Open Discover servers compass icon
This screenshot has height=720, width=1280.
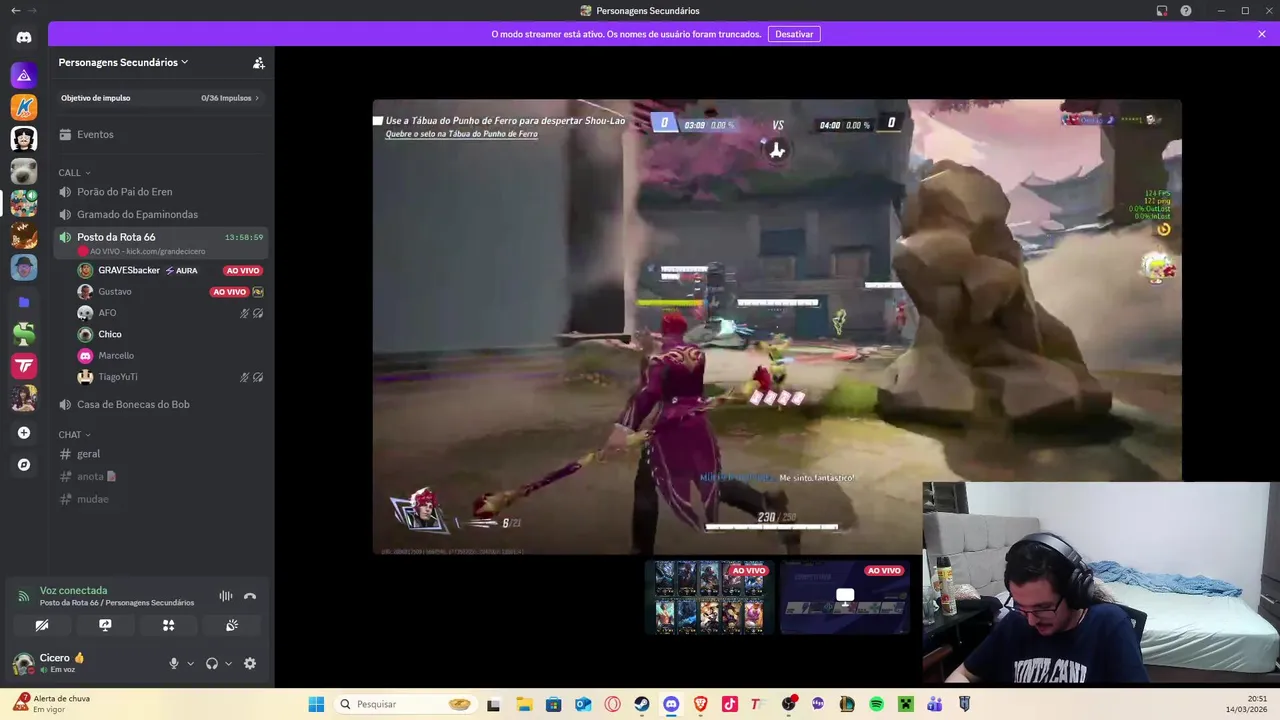coord(24,465)
